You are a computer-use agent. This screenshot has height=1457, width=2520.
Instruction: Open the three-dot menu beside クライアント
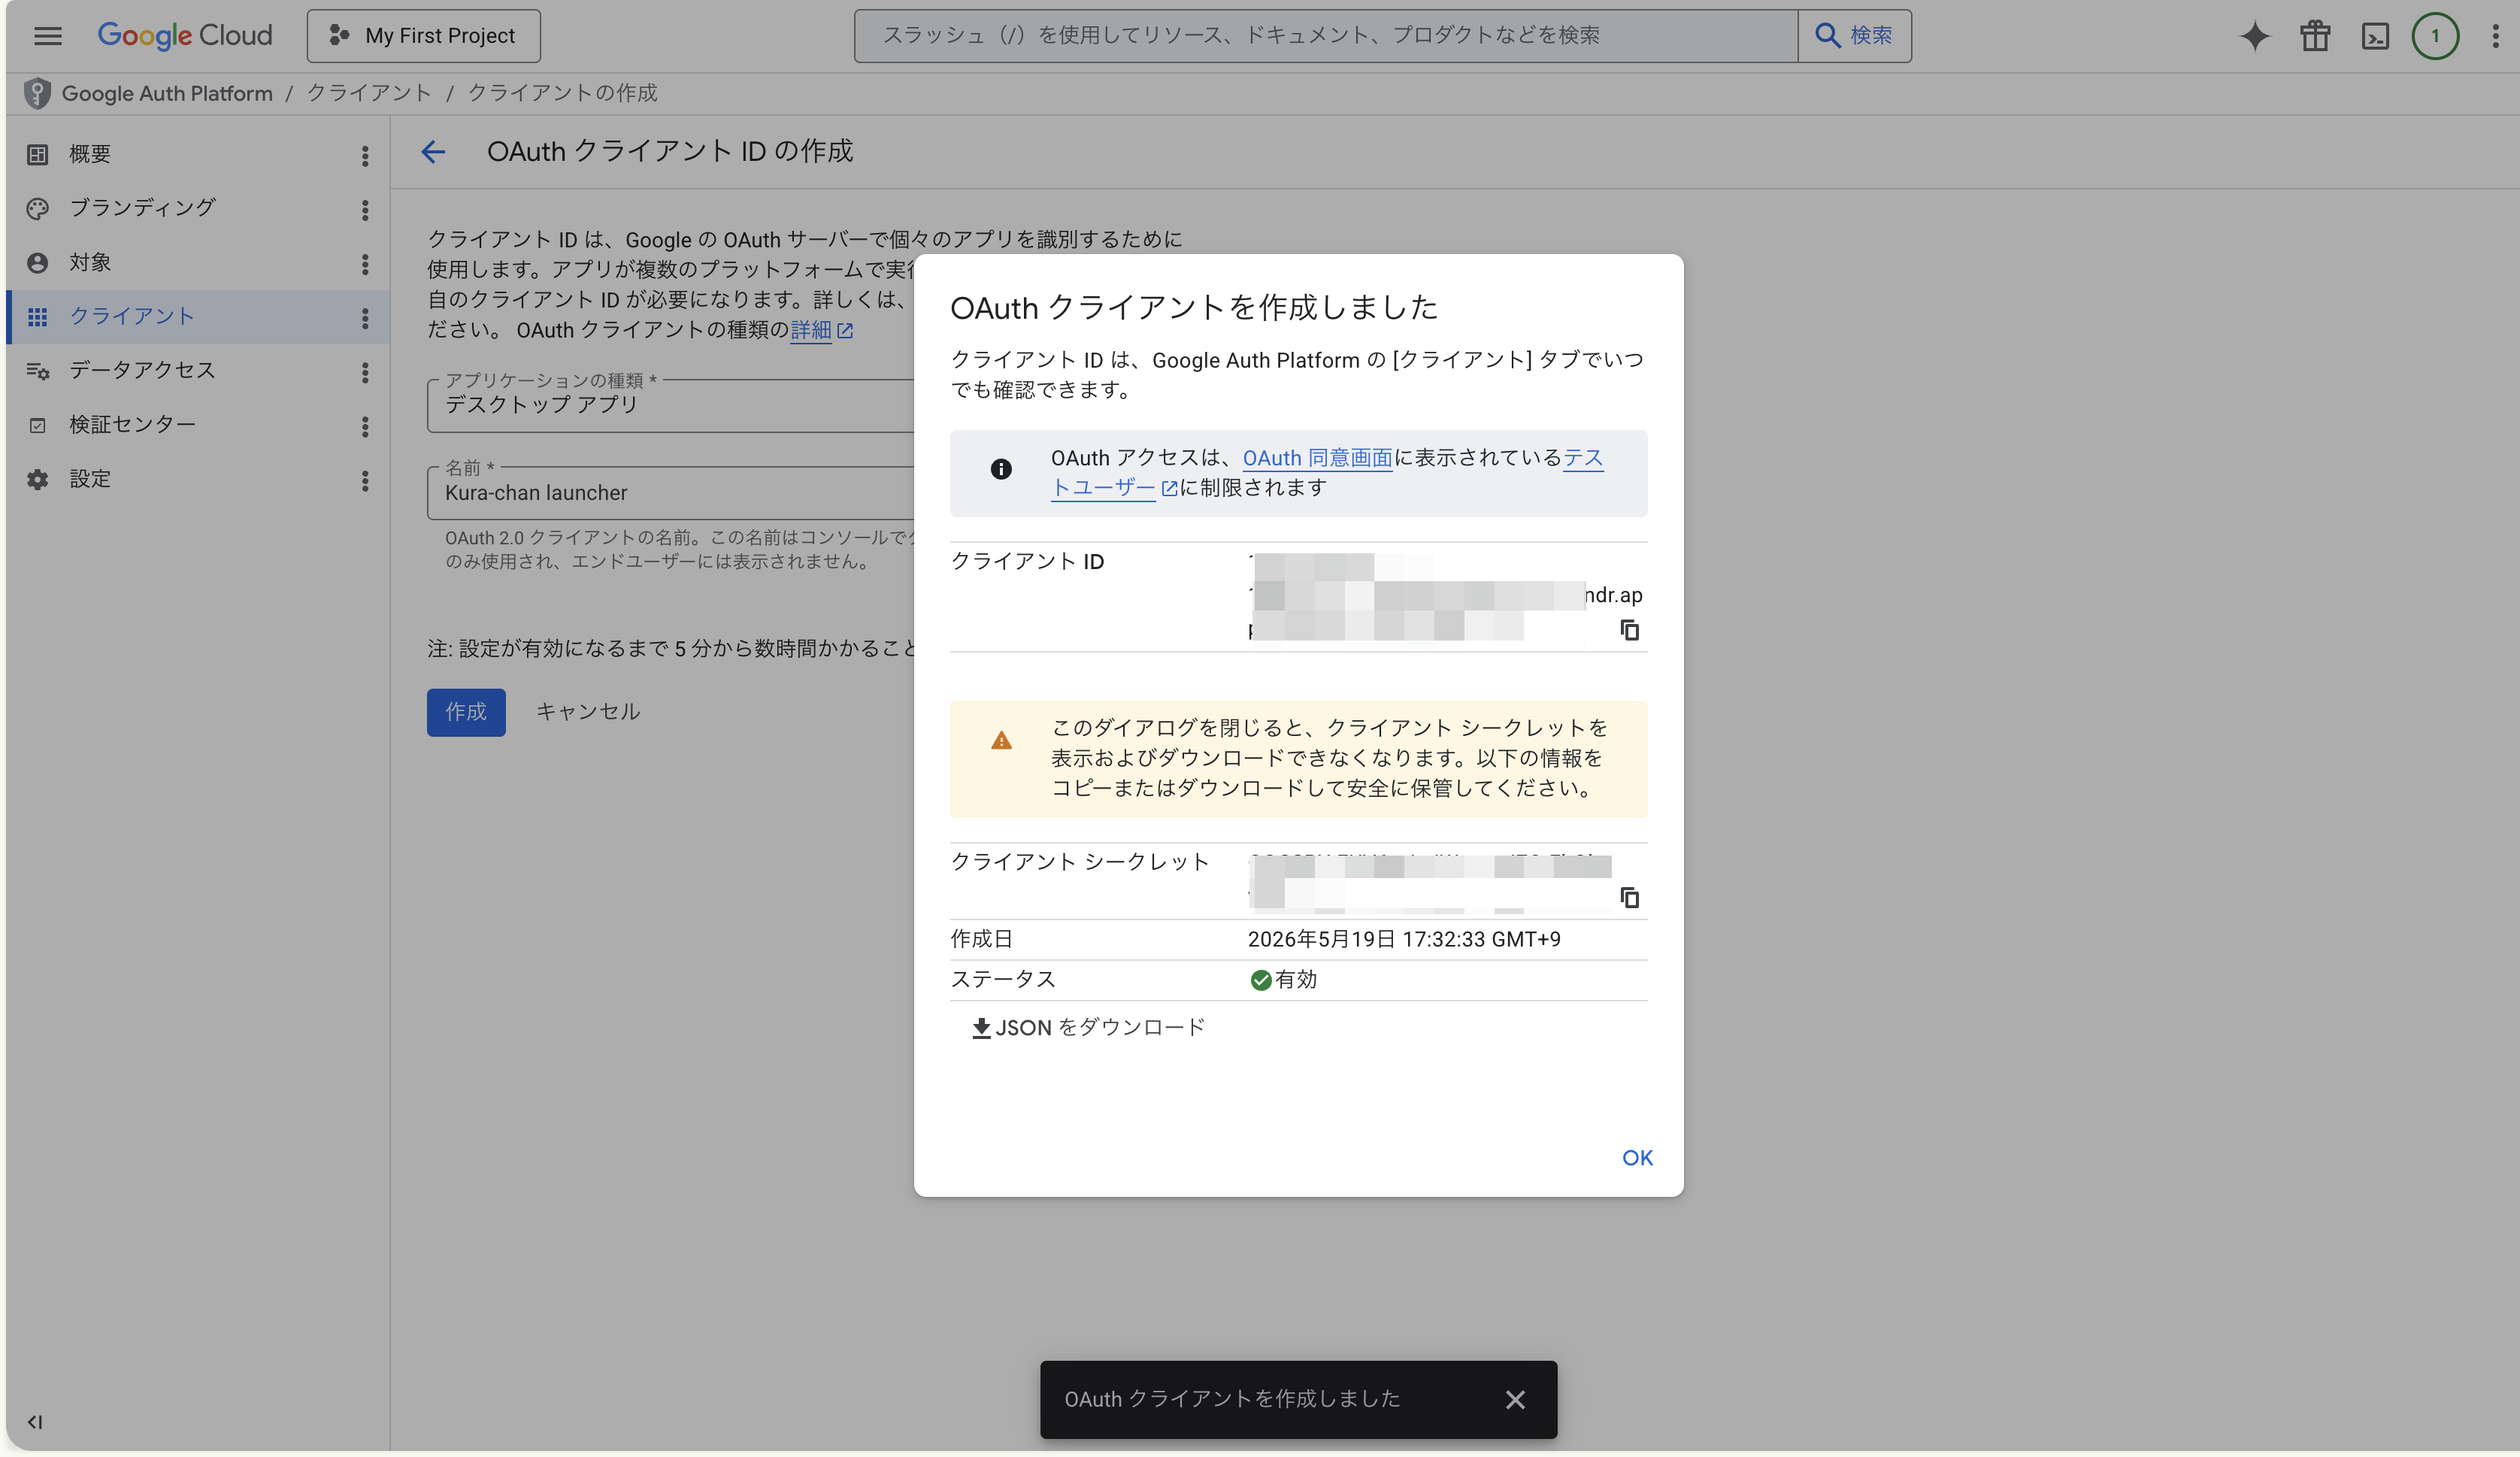(x=365, y=317)
